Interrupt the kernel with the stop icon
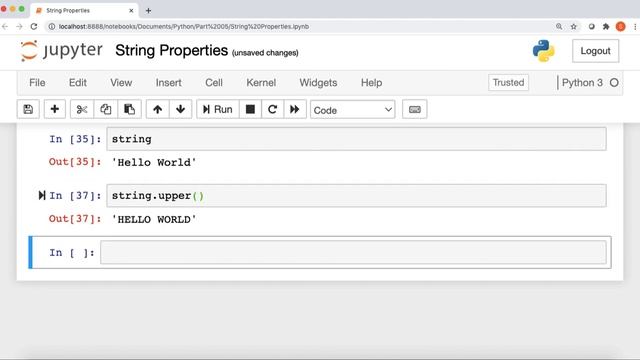 coord(250,109)
